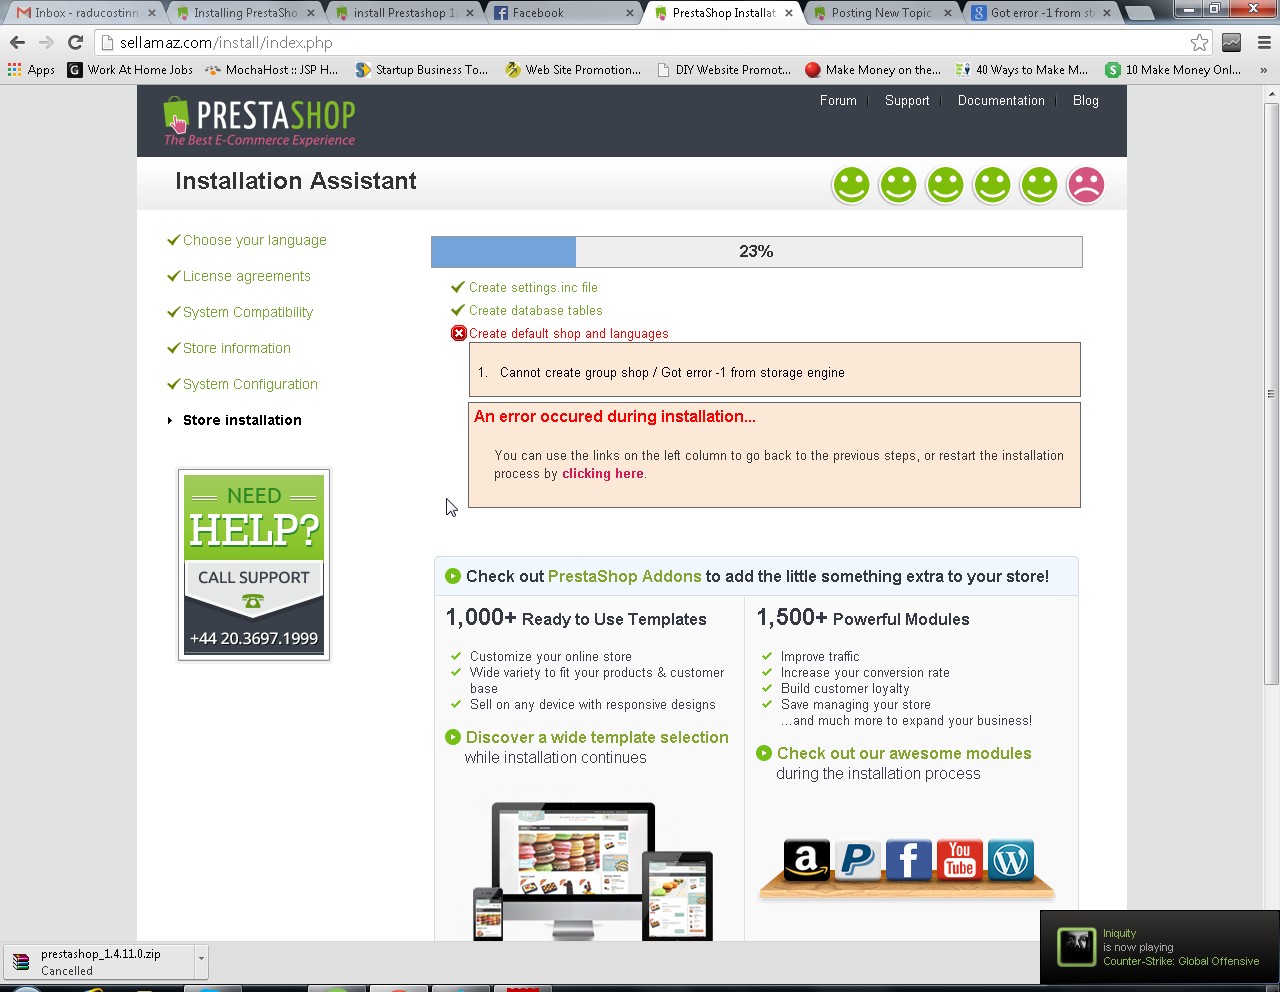Open the Web Site Promotion bookmark
Viewport: 1280px width, 992px height.
point(573,70)
